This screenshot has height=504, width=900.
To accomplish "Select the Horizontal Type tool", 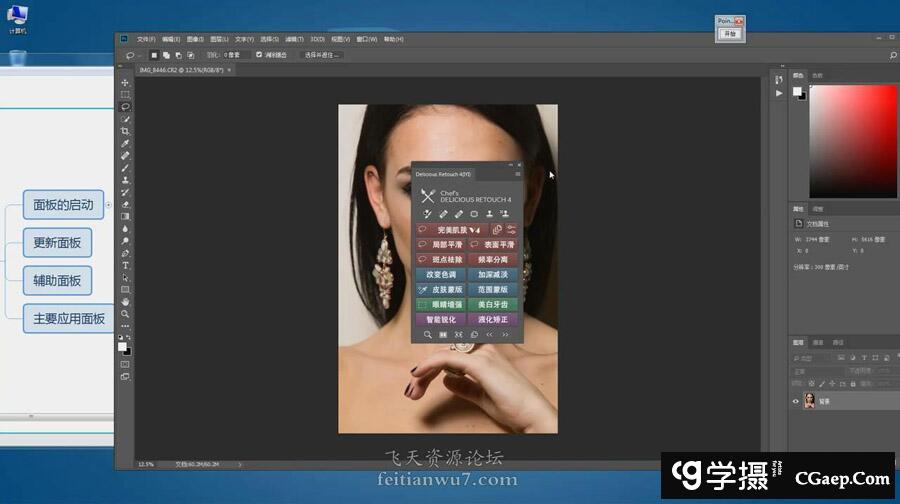I will 125,265.
